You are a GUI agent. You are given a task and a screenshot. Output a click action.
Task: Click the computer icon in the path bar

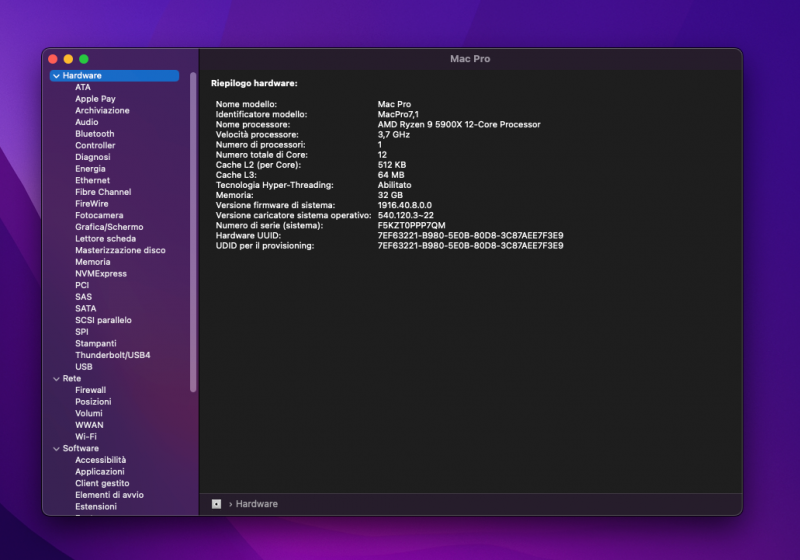pos(216,504)
